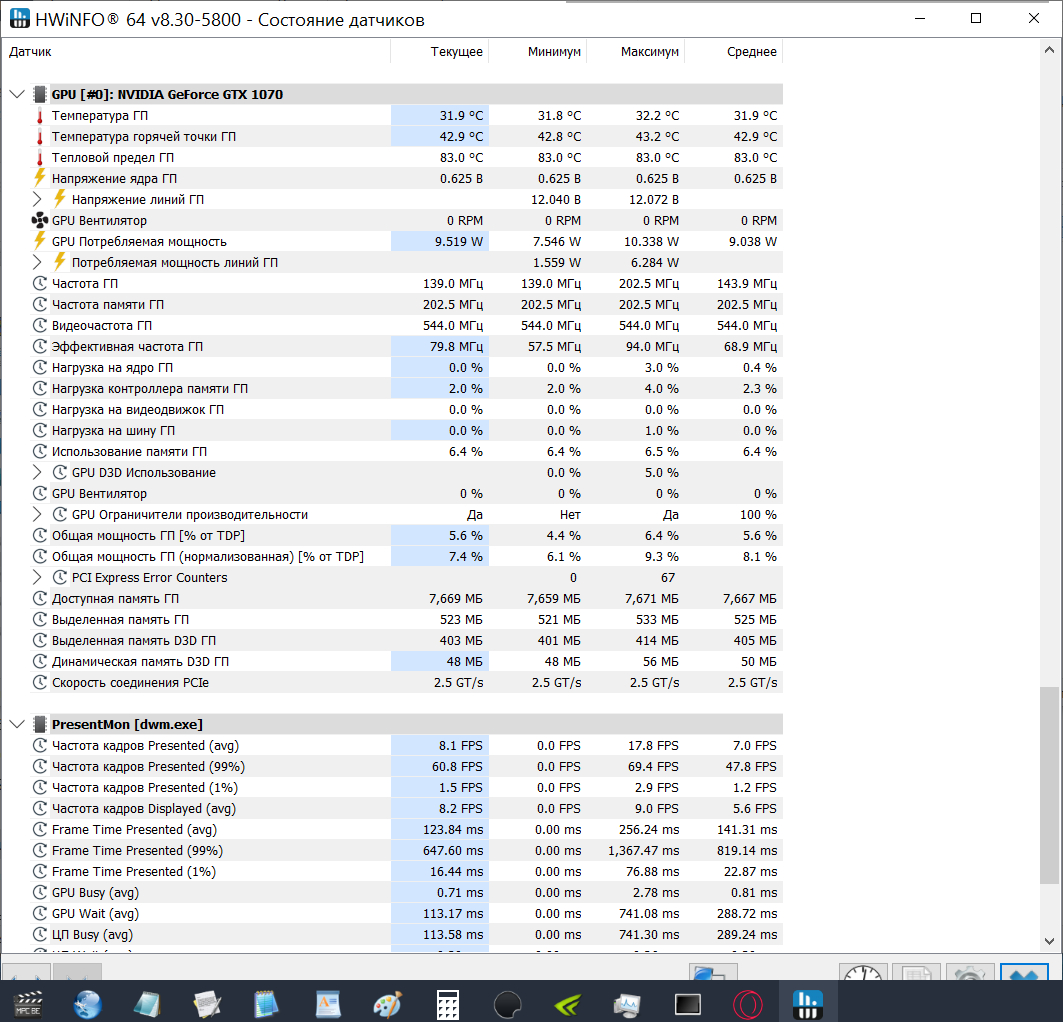Select Частота кадров Presented (avg) row

407,745
